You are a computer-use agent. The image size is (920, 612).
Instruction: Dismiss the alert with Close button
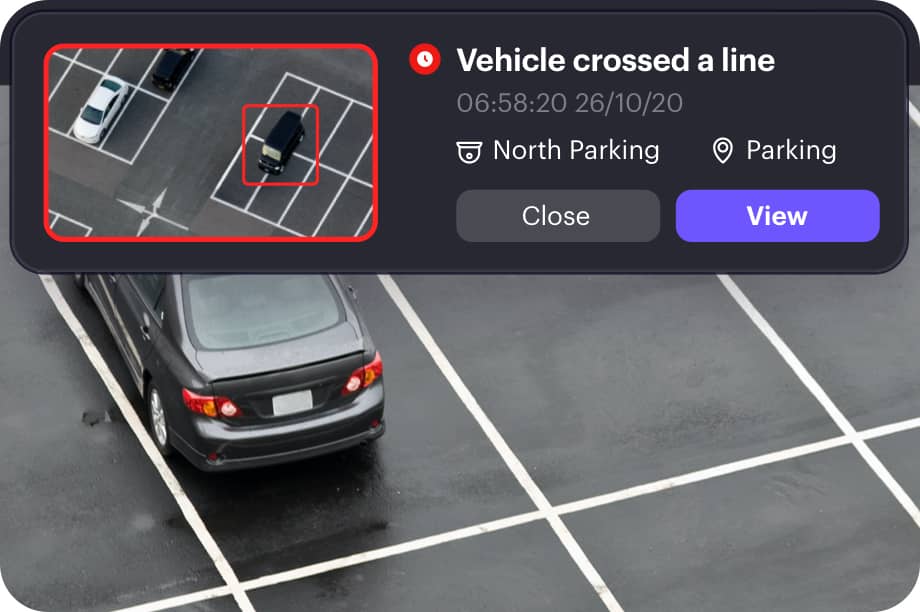point(557,215)
